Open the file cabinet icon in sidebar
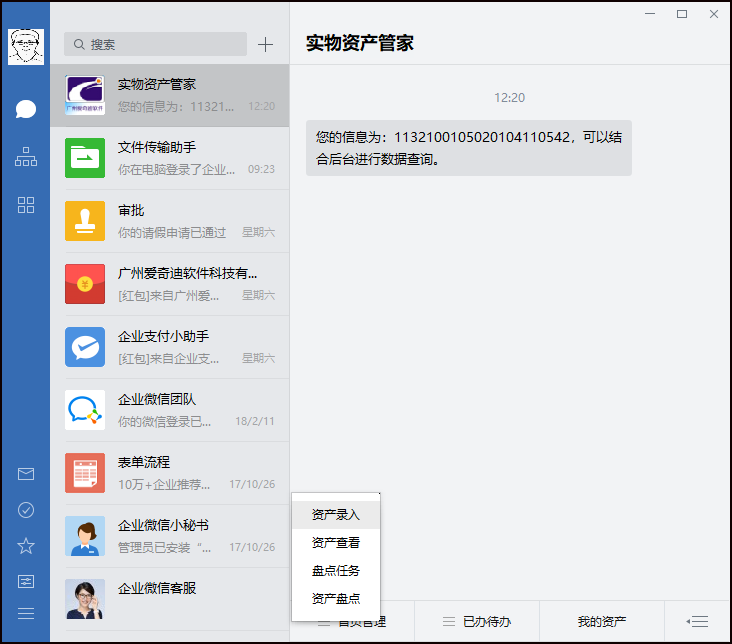732x644 pixels. pos(26,581)
